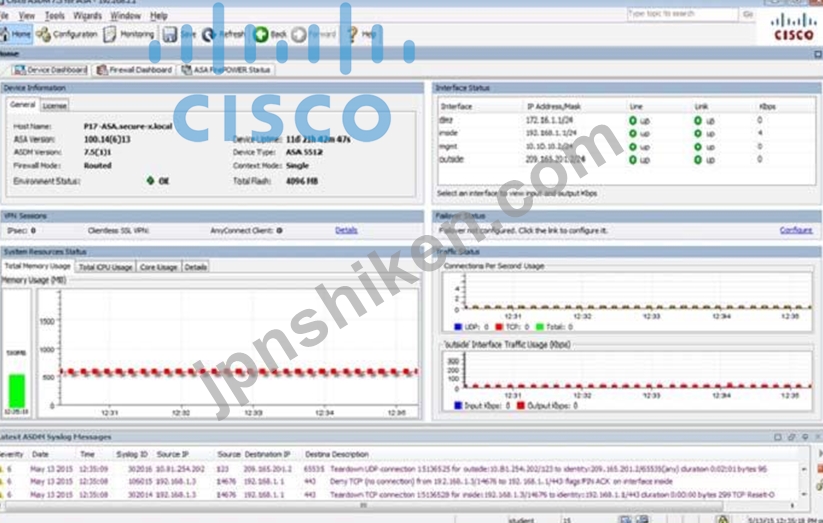Click the second connection icon in status bar
This screenshot has width=823, height=523.
pyautogui.click(x=642, y=519)
